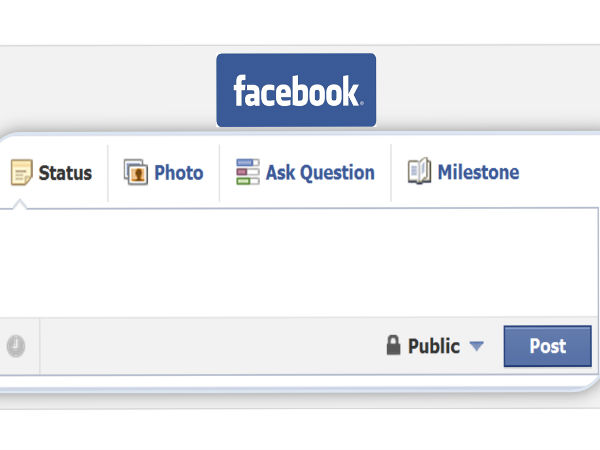Click the Milestone open book icon
Image resolution: width=600 pixels, height=450 pixels.
coord(419,171)
